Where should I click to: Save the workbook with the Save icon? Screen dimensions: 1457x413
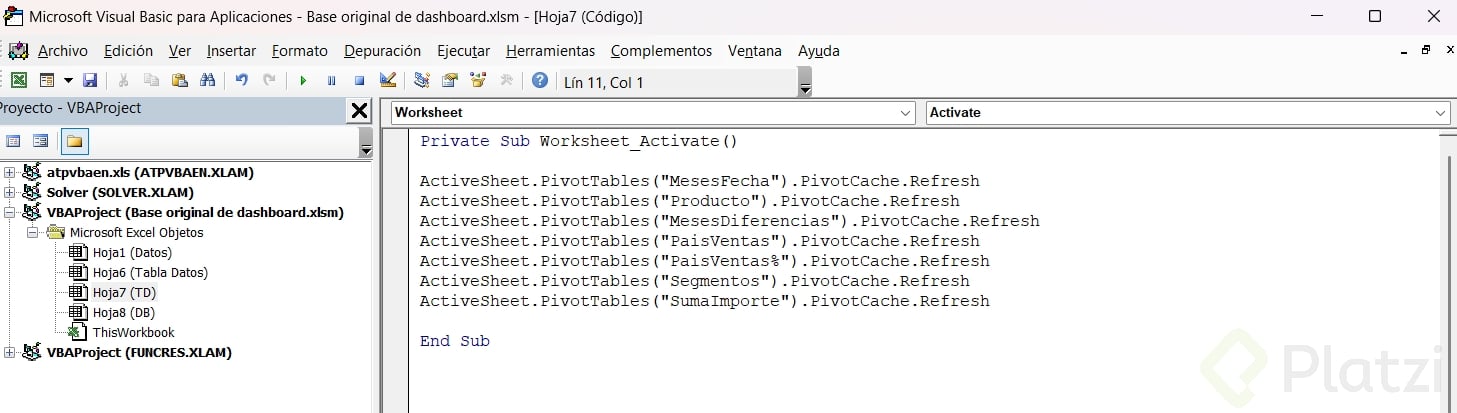(x=90, y=81)
